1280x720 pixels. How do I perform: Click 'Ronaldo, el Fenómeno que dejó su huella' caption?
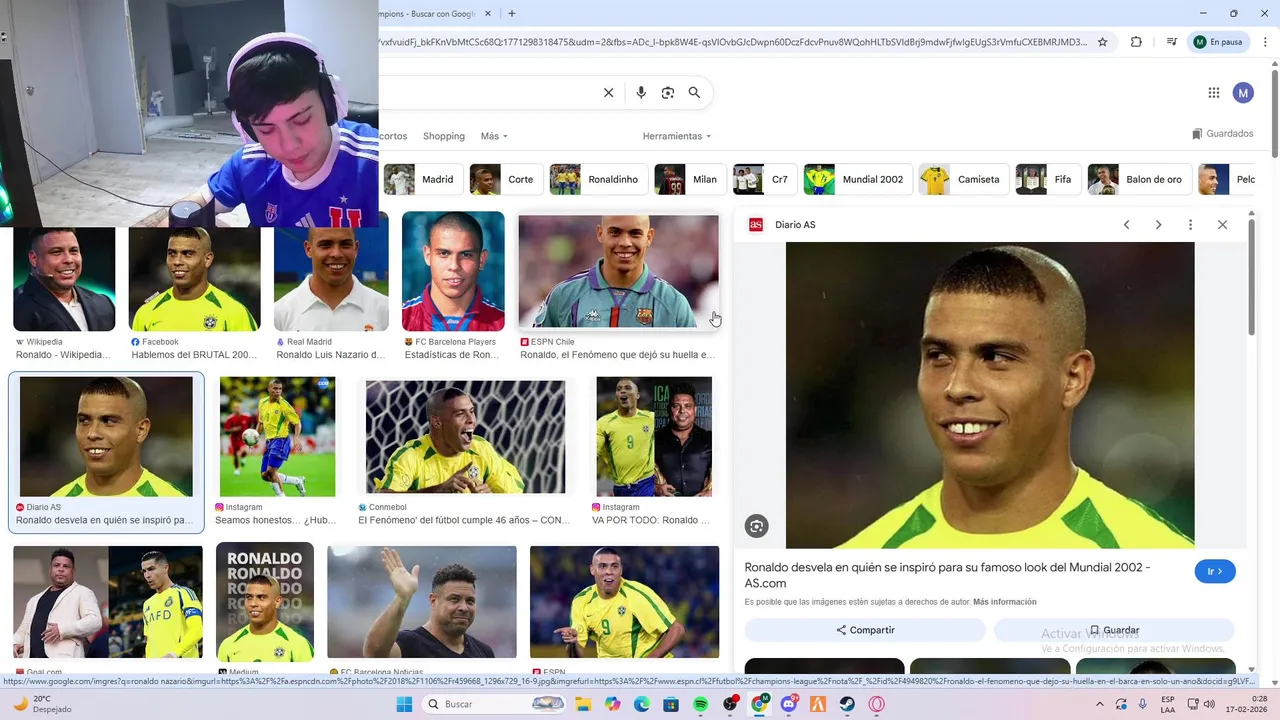[x=617, y=355]
